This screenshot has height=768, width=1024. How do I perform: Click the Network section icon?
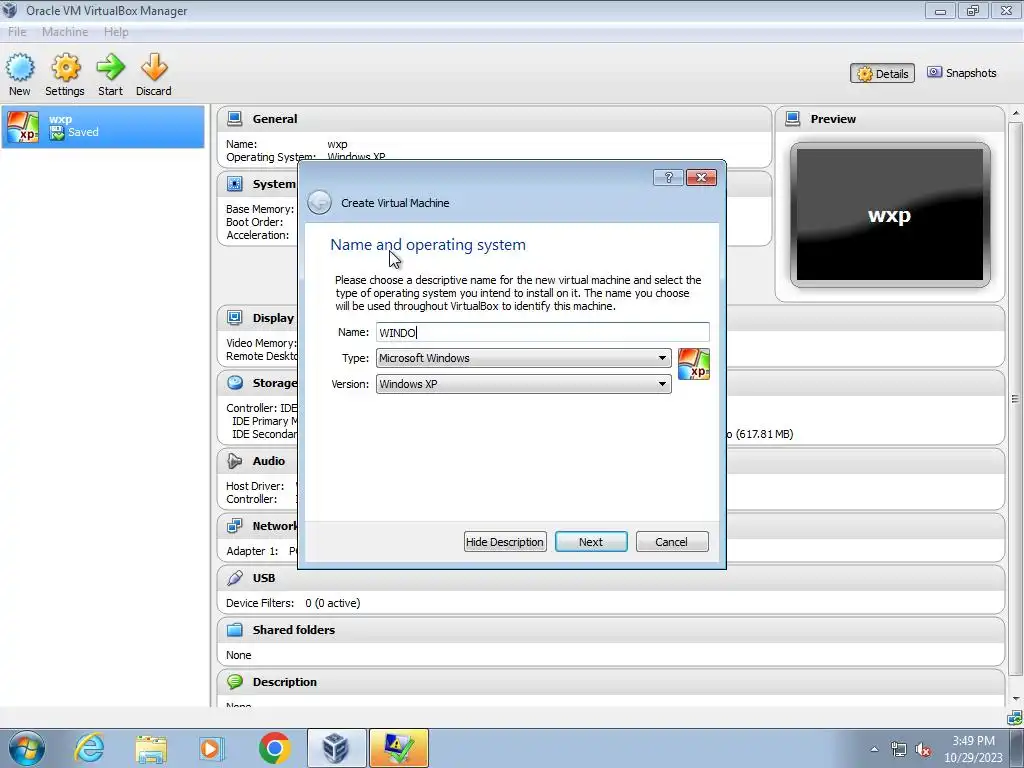click(x=234, y=526)
